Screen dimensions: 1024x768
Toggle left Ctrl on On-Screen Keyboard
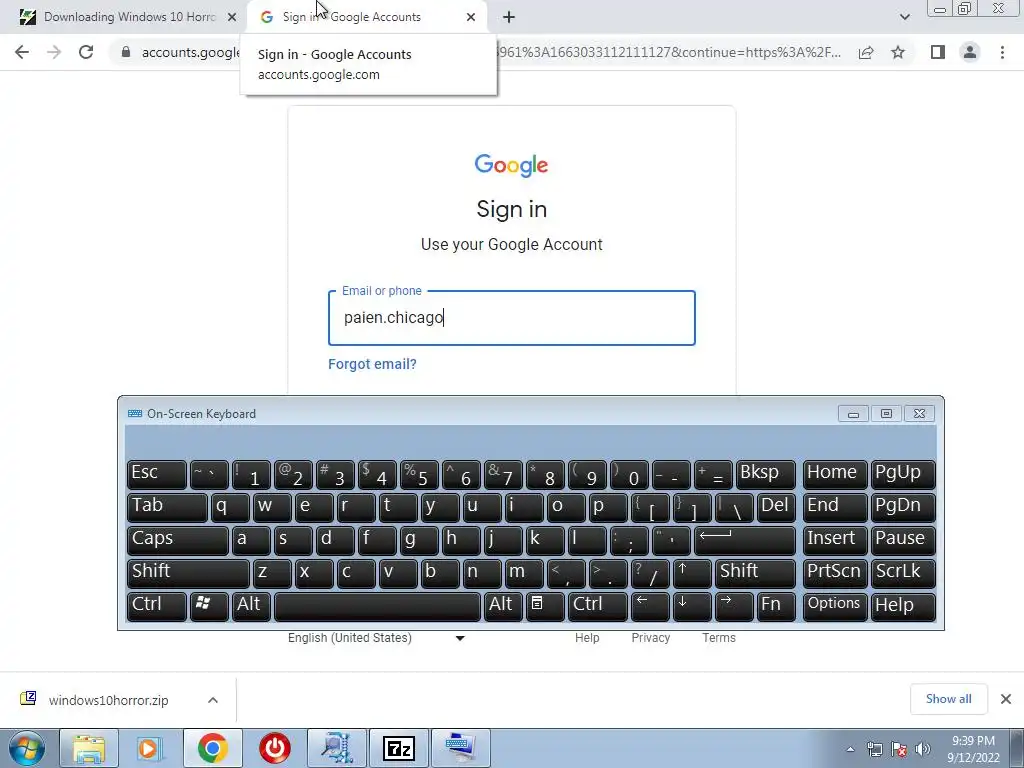pyautogui.click(x=157, y=606)
